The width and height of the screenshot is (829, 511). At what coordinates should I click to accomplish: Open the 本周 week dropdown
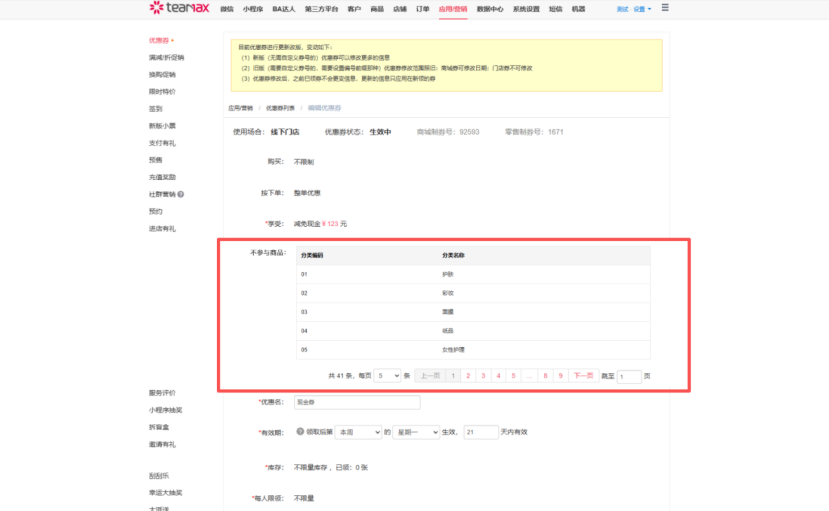[358, 432]
